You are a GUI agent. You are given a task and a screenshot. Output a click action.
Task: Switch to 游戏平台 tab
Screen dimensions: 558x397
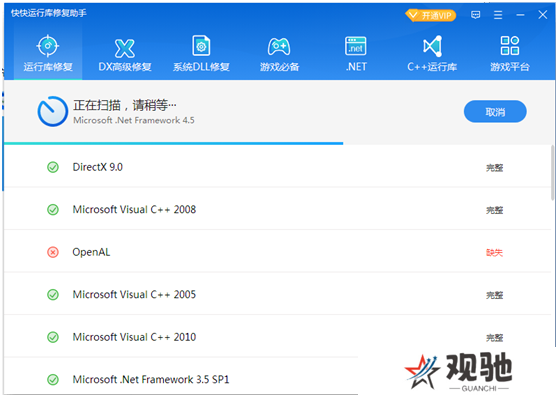510,53
